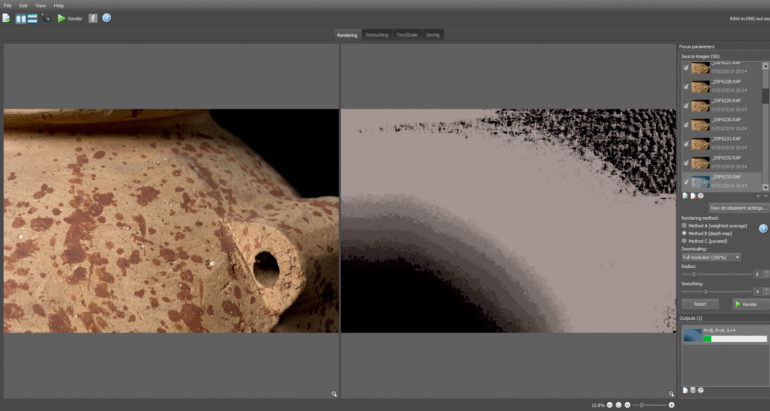Click source list scroll-up arrow
Screen dimensions: 770x411
point(765,66)
